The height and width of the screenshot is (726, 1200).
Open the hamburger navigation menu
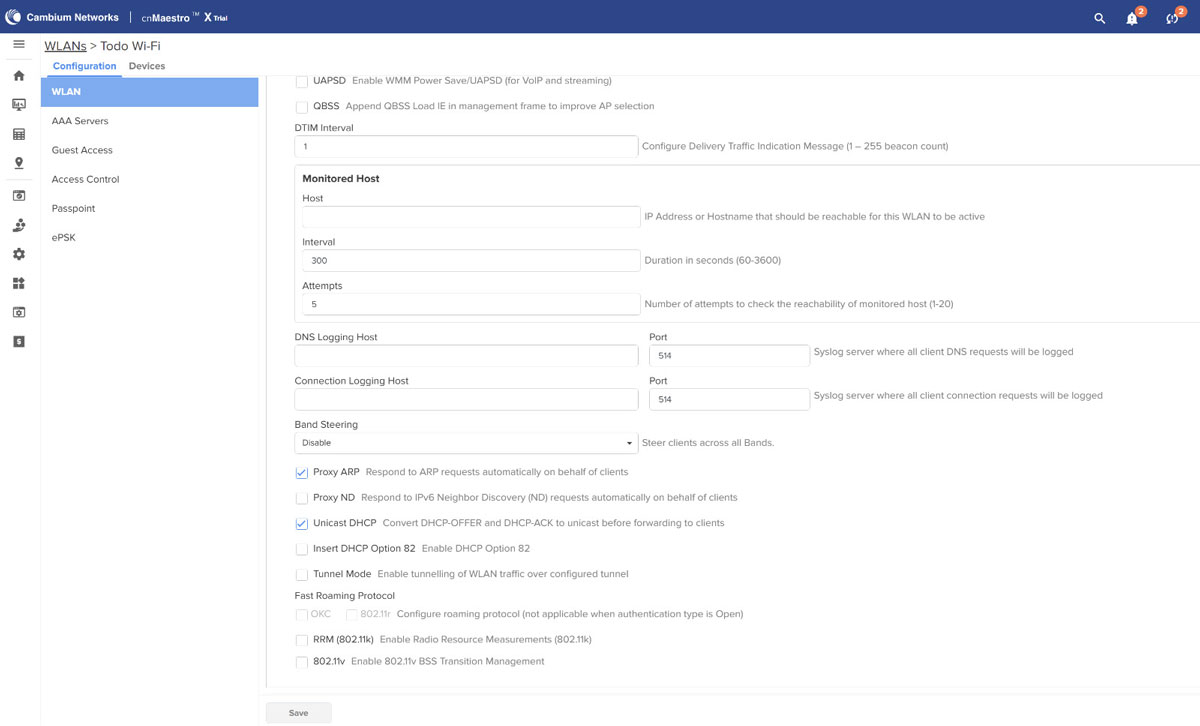[x=18, y=45]
